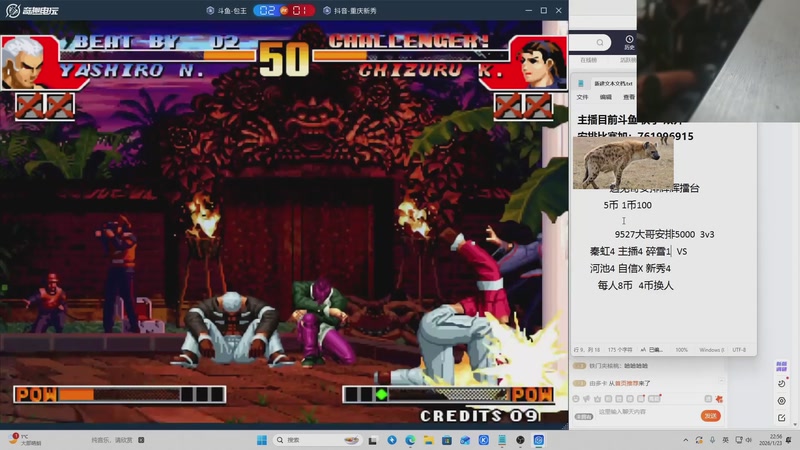This screenshot has height=450, width=800.
Task: Click the orange 发送 send button
Action: (x=711, y=416)
